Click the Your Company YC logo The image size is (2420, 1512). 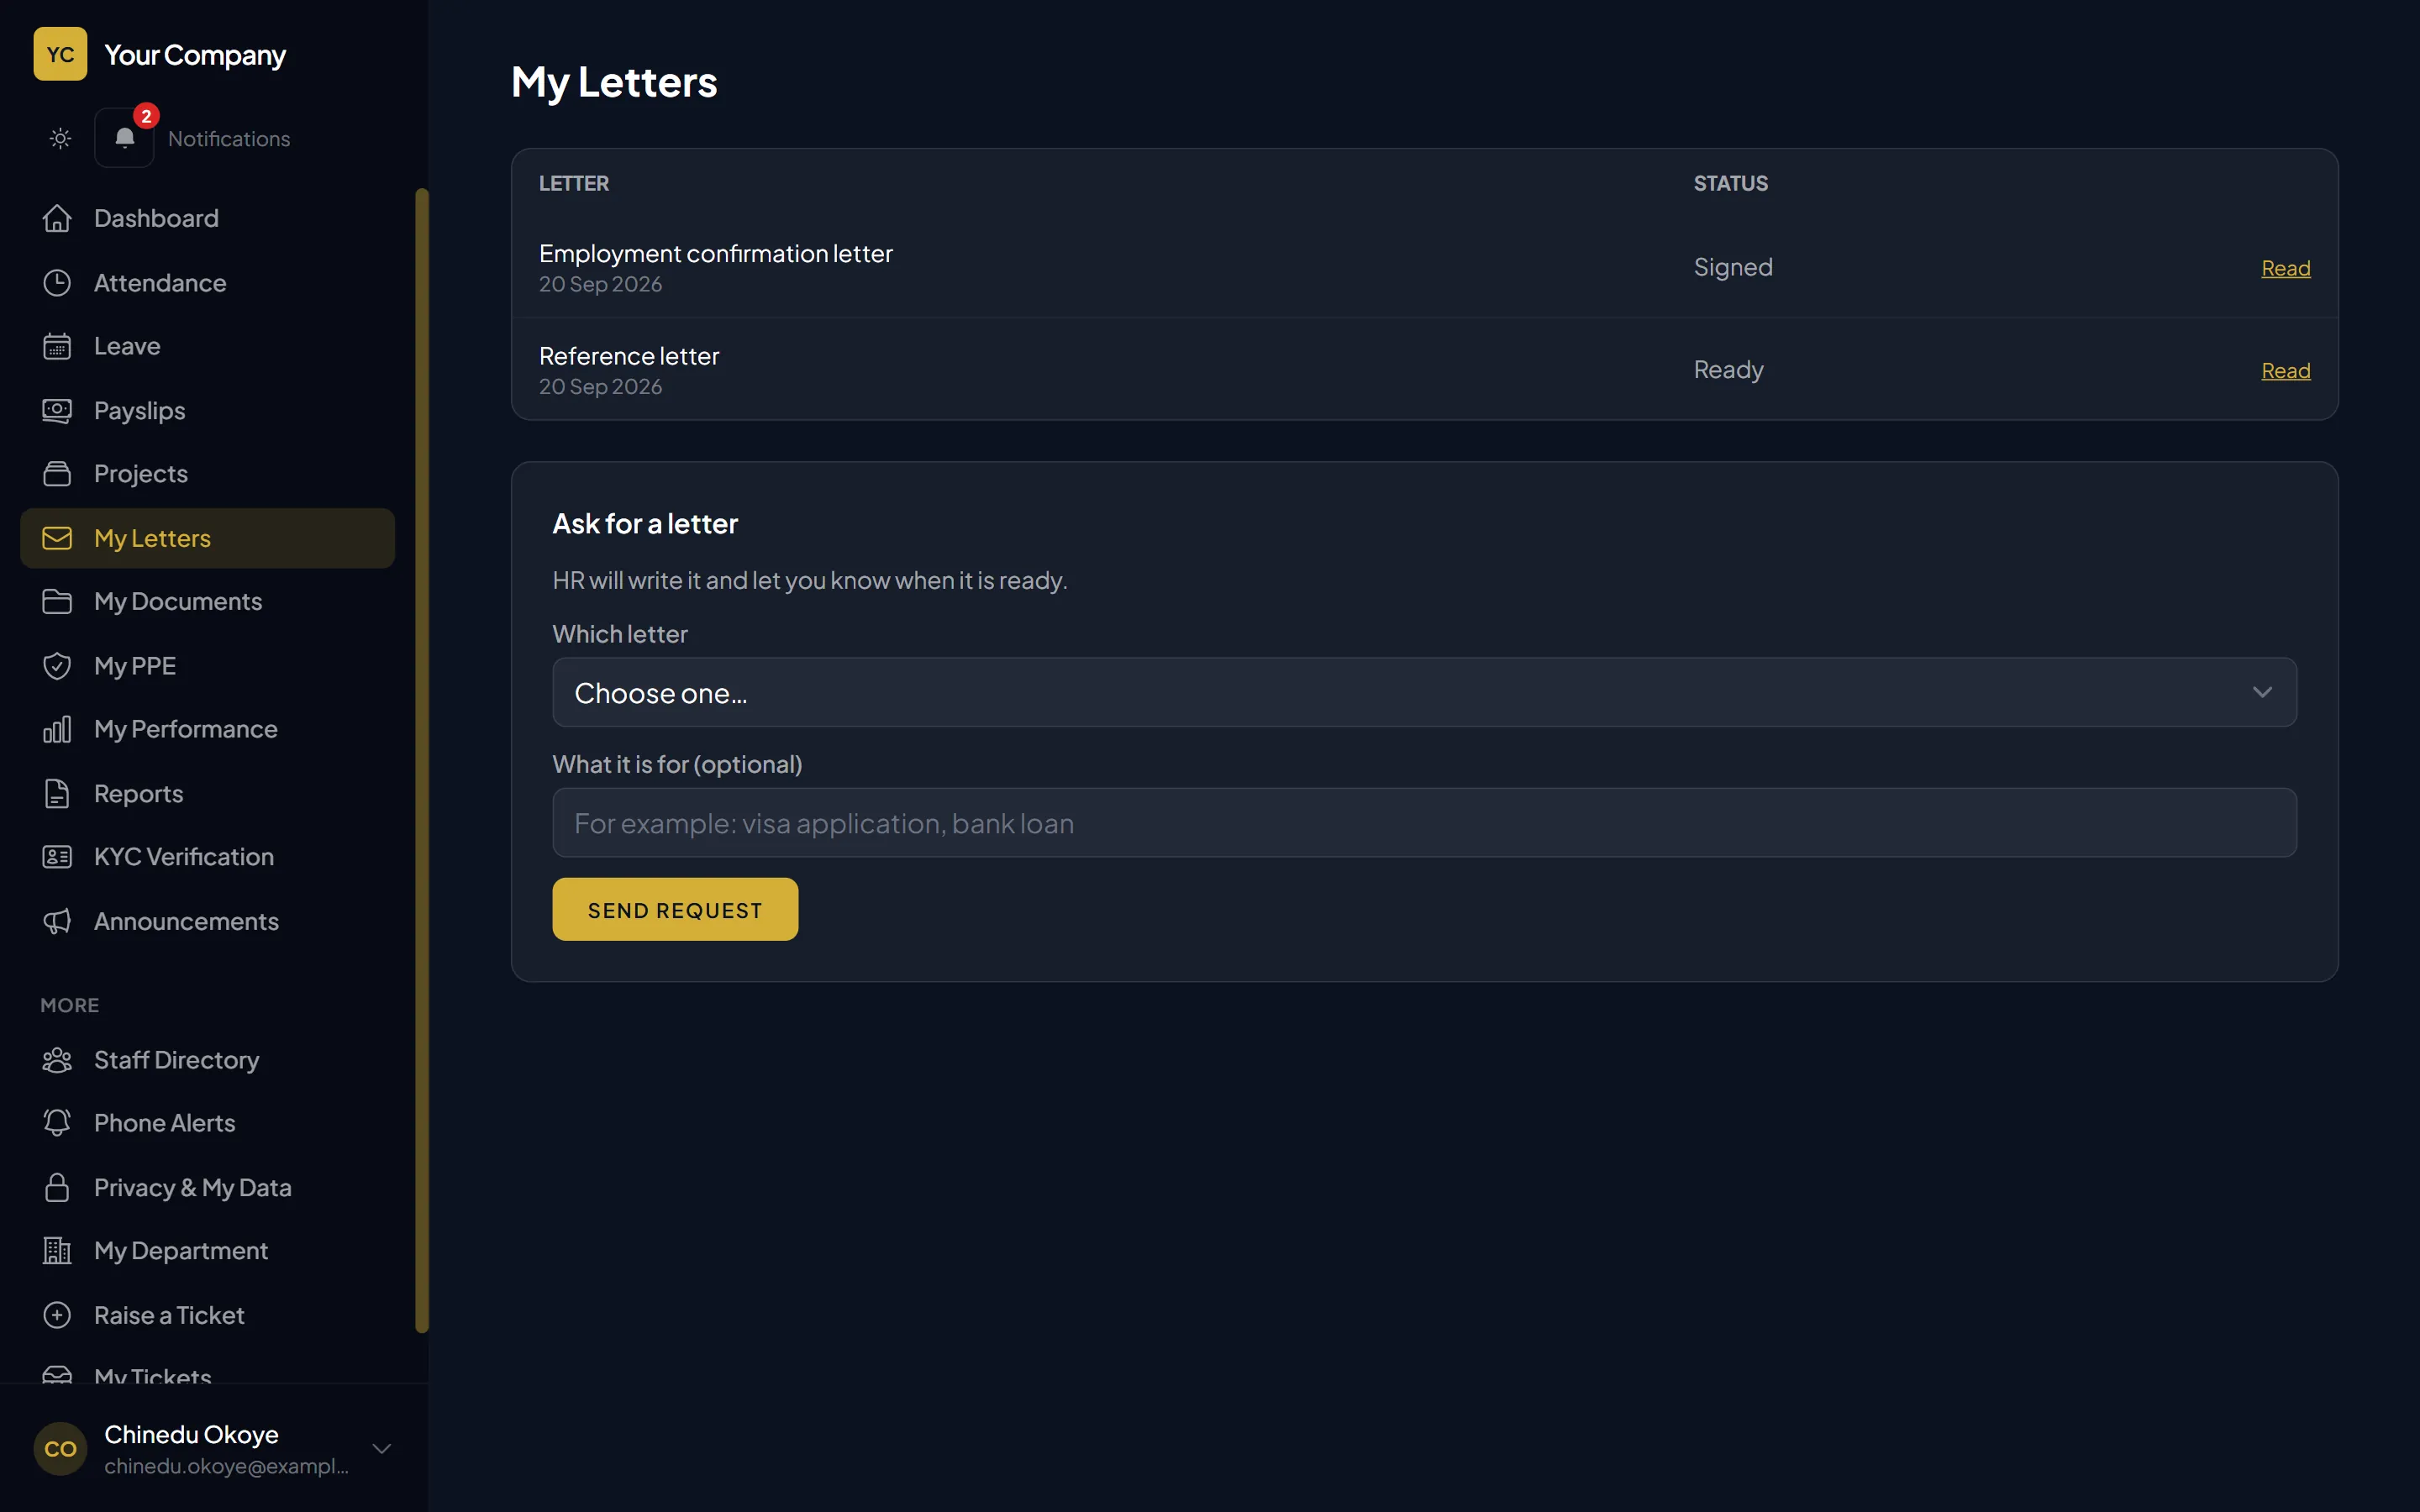click(x=60, y=54)
